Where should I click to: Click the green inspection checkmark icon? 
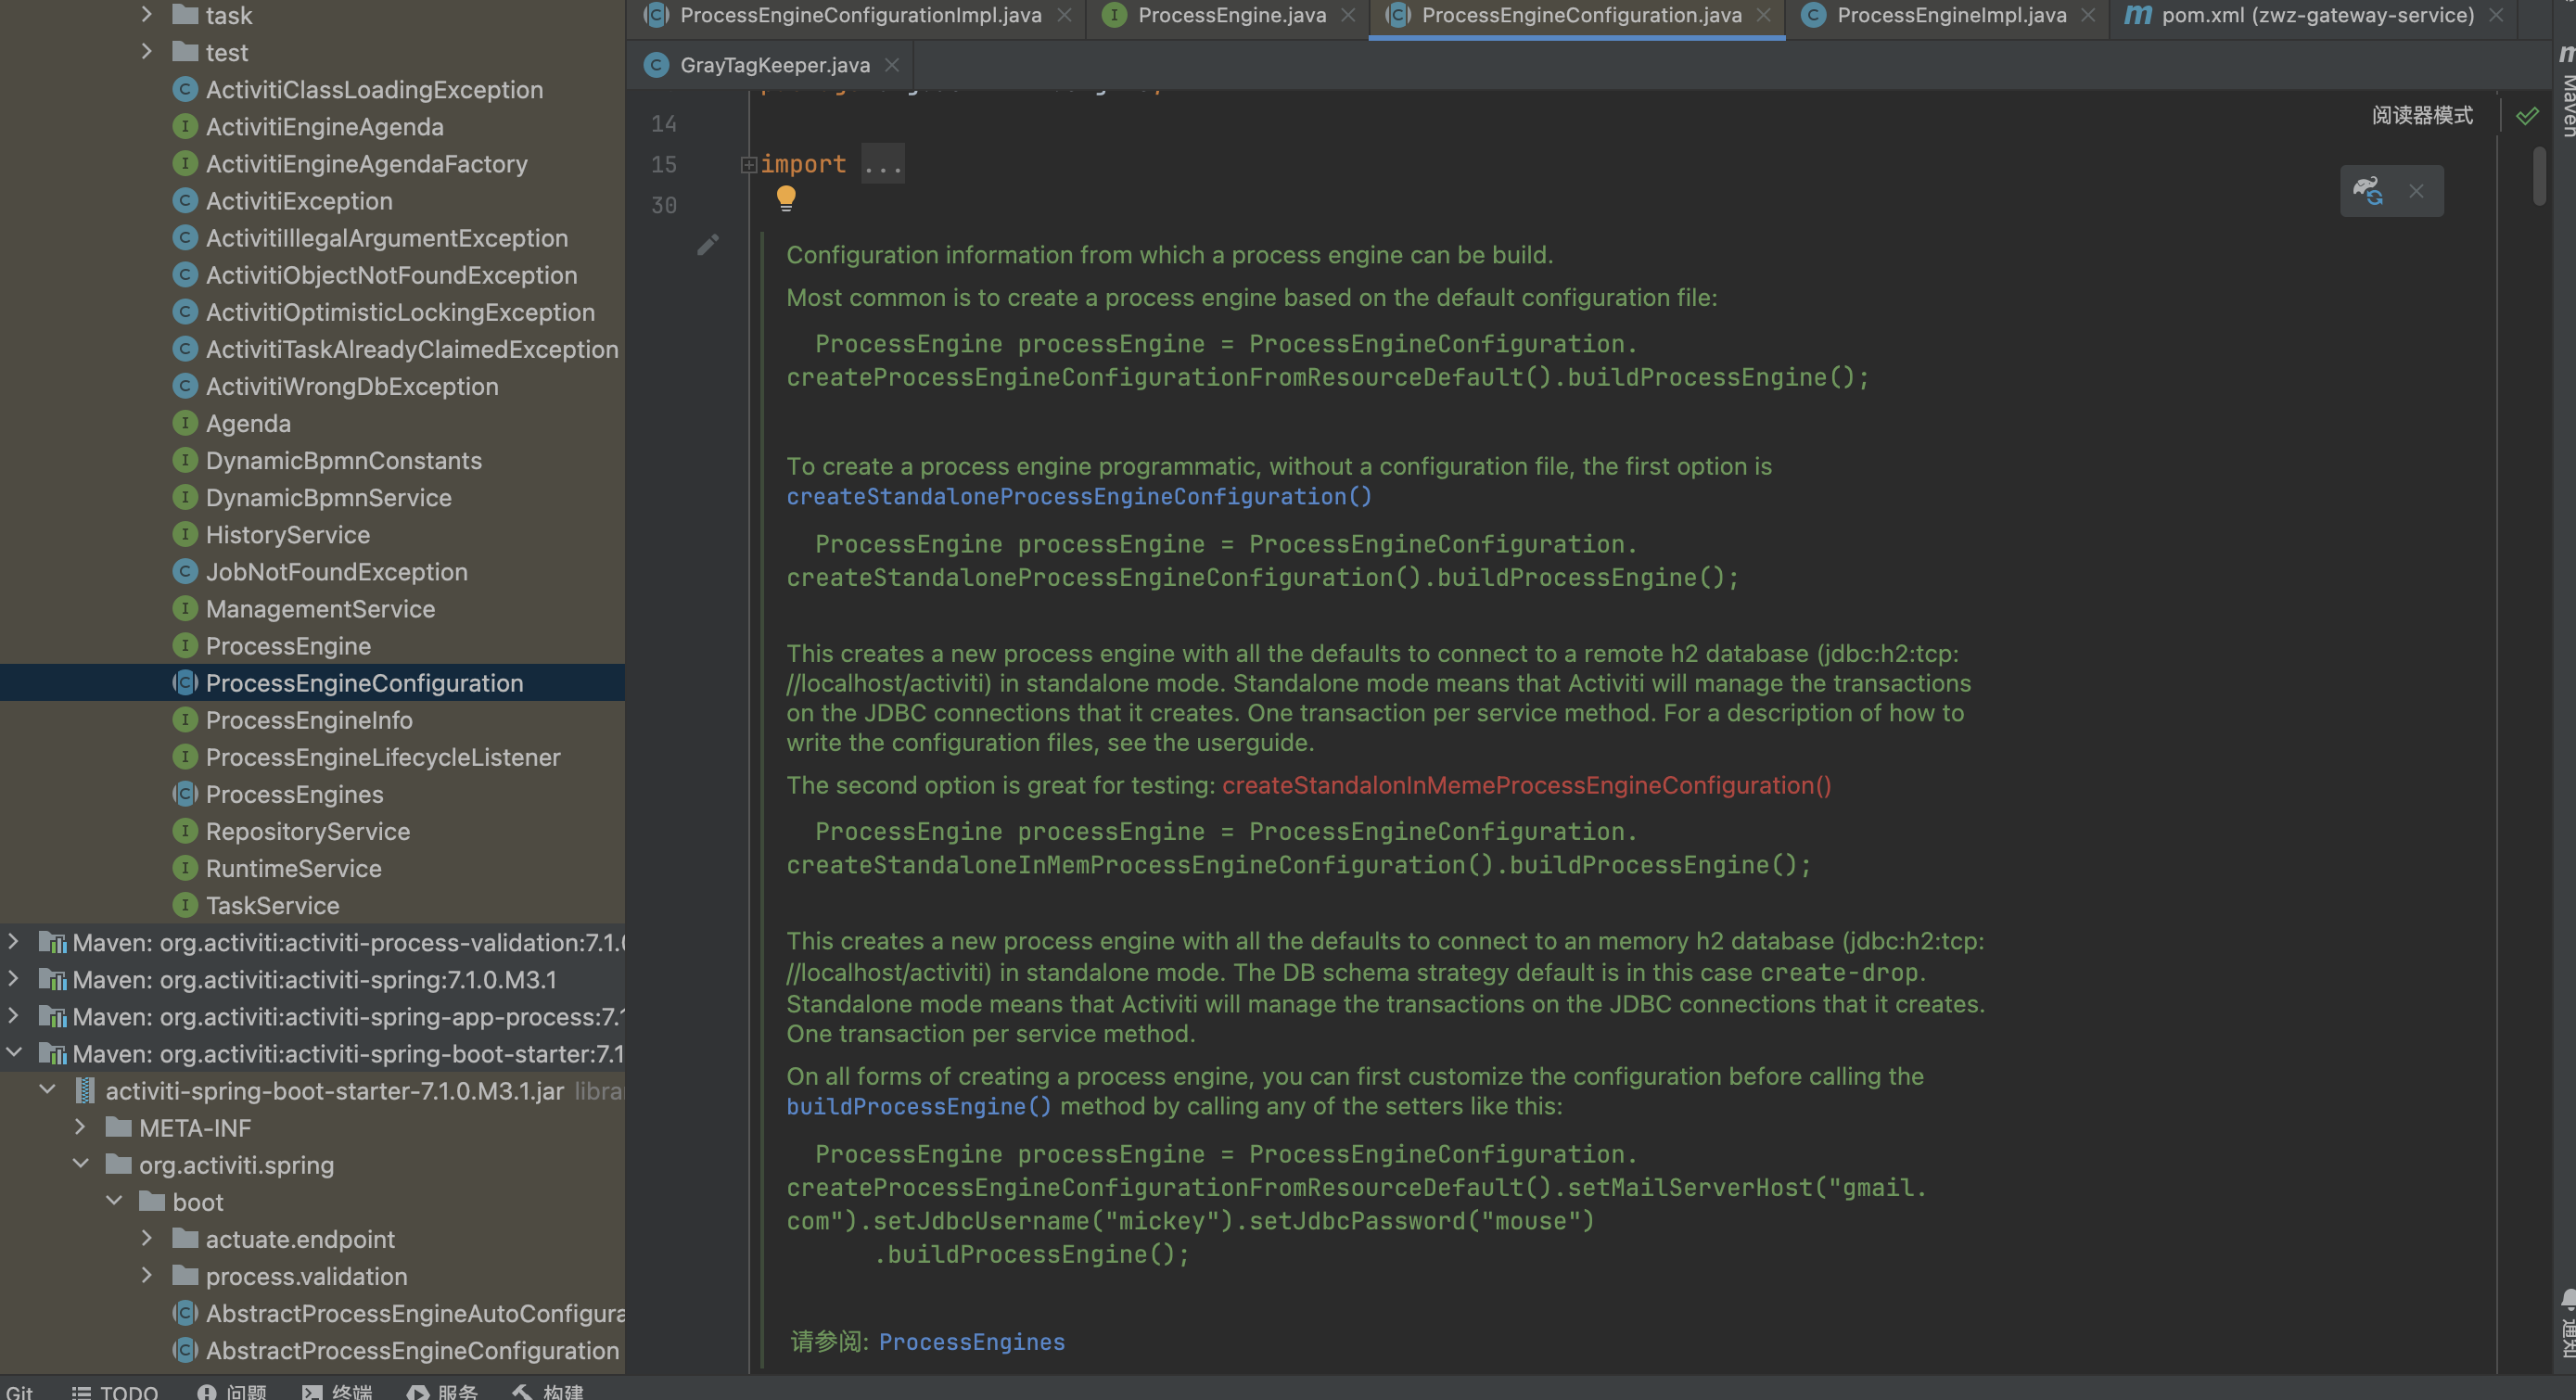click(x=2527, y=116)
